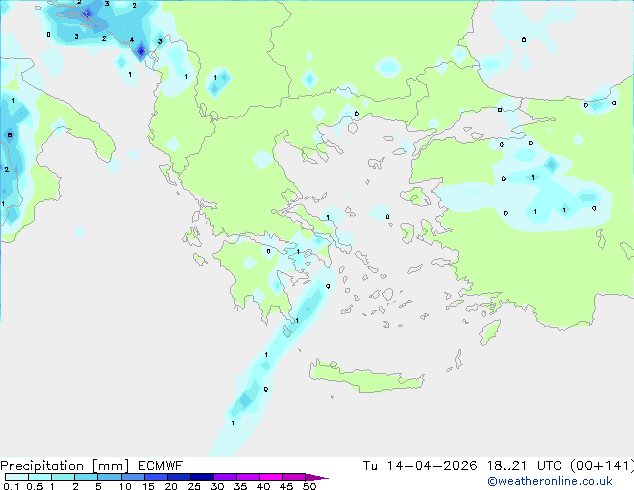Screen dimensions: 634x490
Task: Click the '15' legend scale value
Action: pos(148,486)
